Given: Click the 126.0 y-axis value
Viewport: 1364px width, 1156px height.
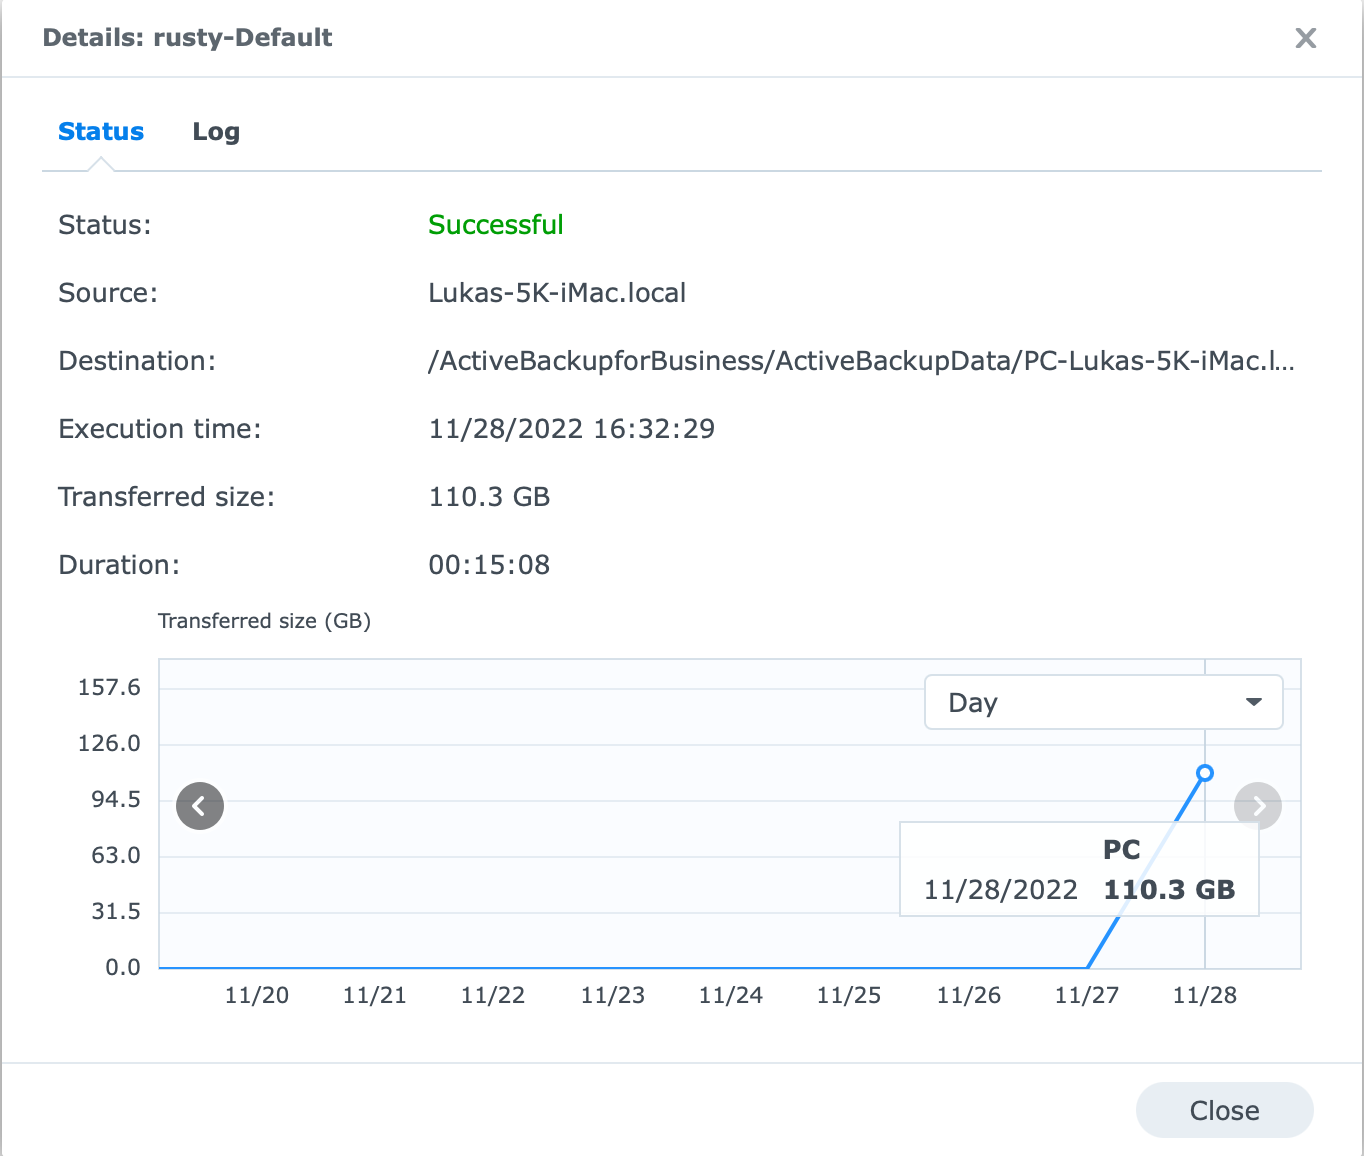Looking at the screenshot, I should [x=109, y=744].
